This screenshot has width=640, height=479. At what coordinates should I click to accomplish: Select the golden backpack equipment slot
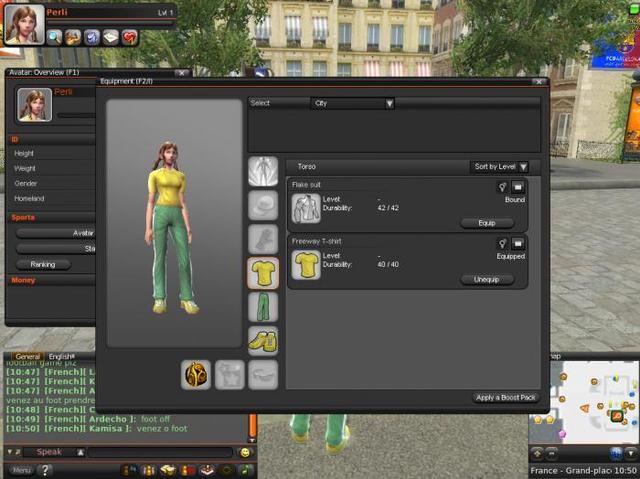[x=196, y=375]
